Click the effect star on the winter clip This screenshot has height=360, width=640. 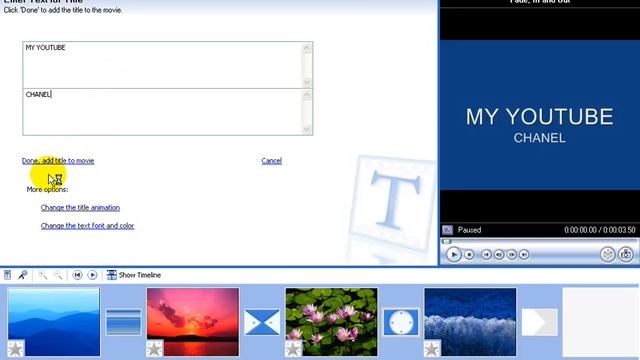[432, 349]
